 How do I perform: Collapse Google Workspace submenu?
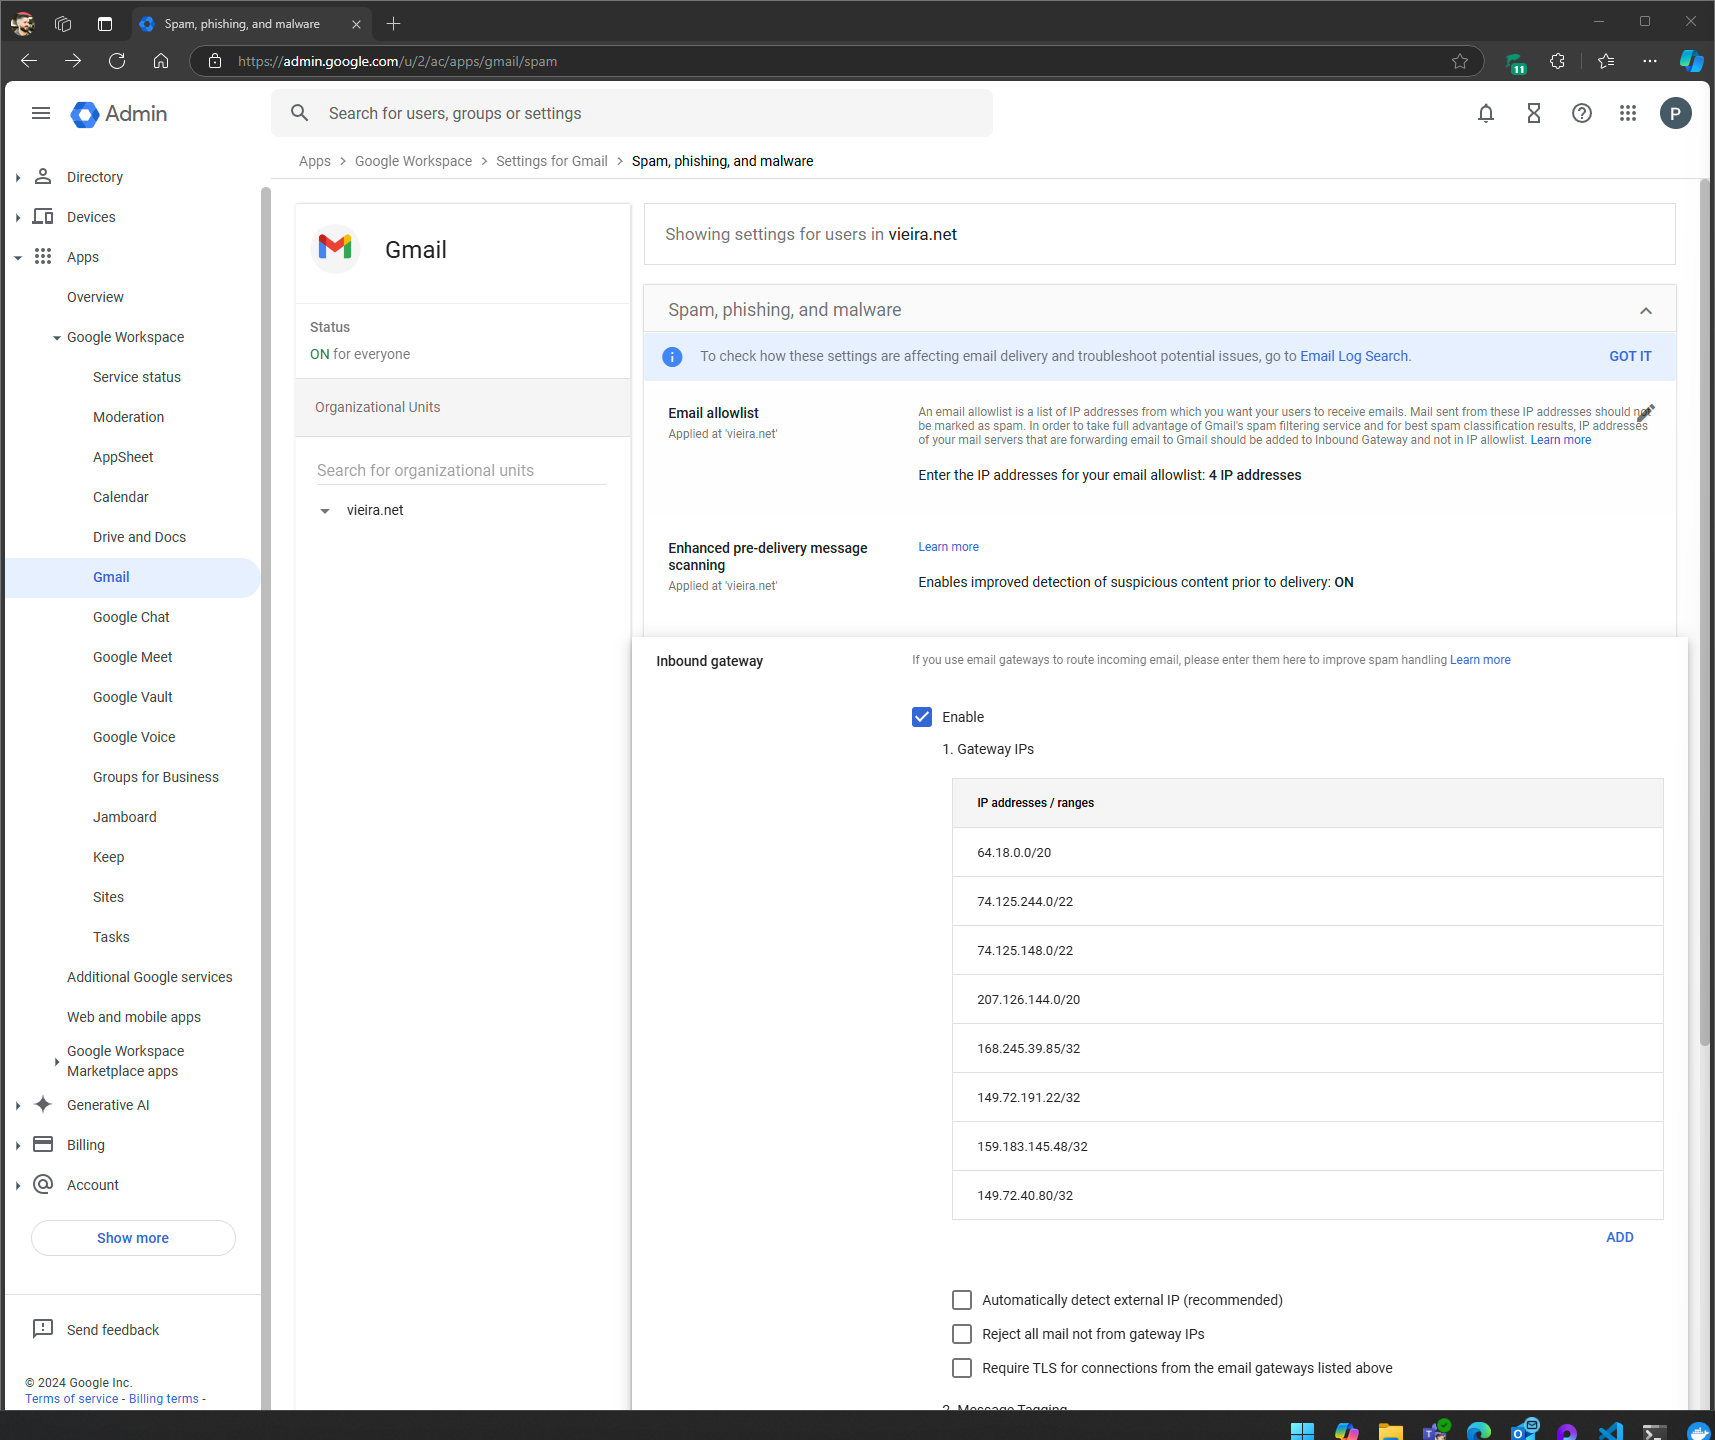57,338
